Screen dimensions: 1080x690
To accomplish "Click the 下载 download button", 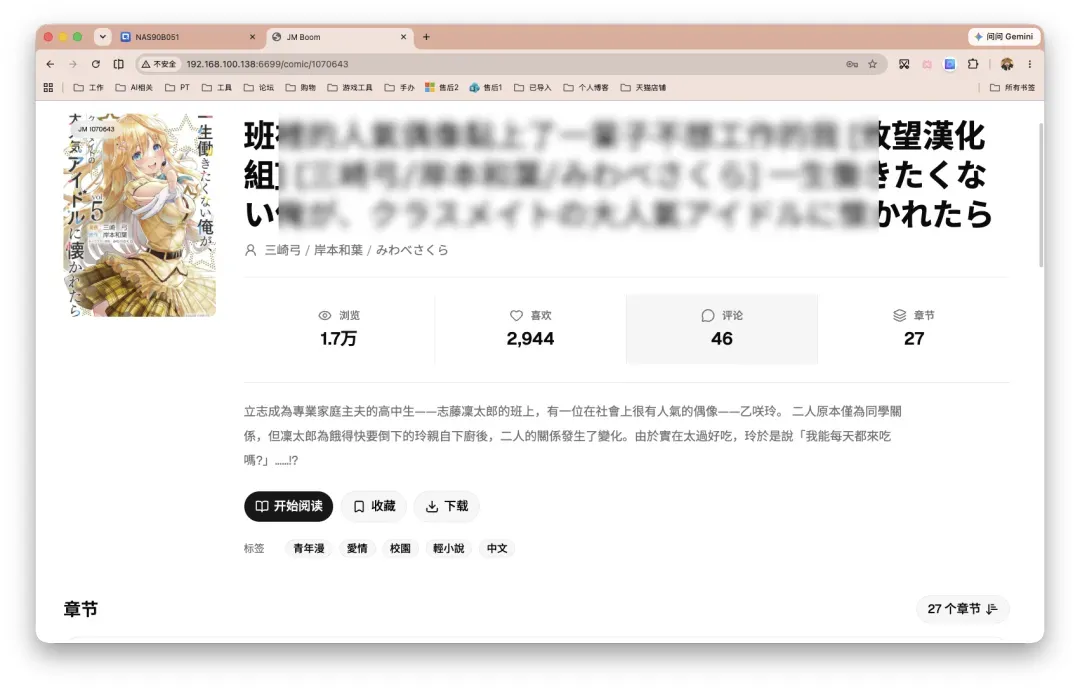I will coord(446,506).
